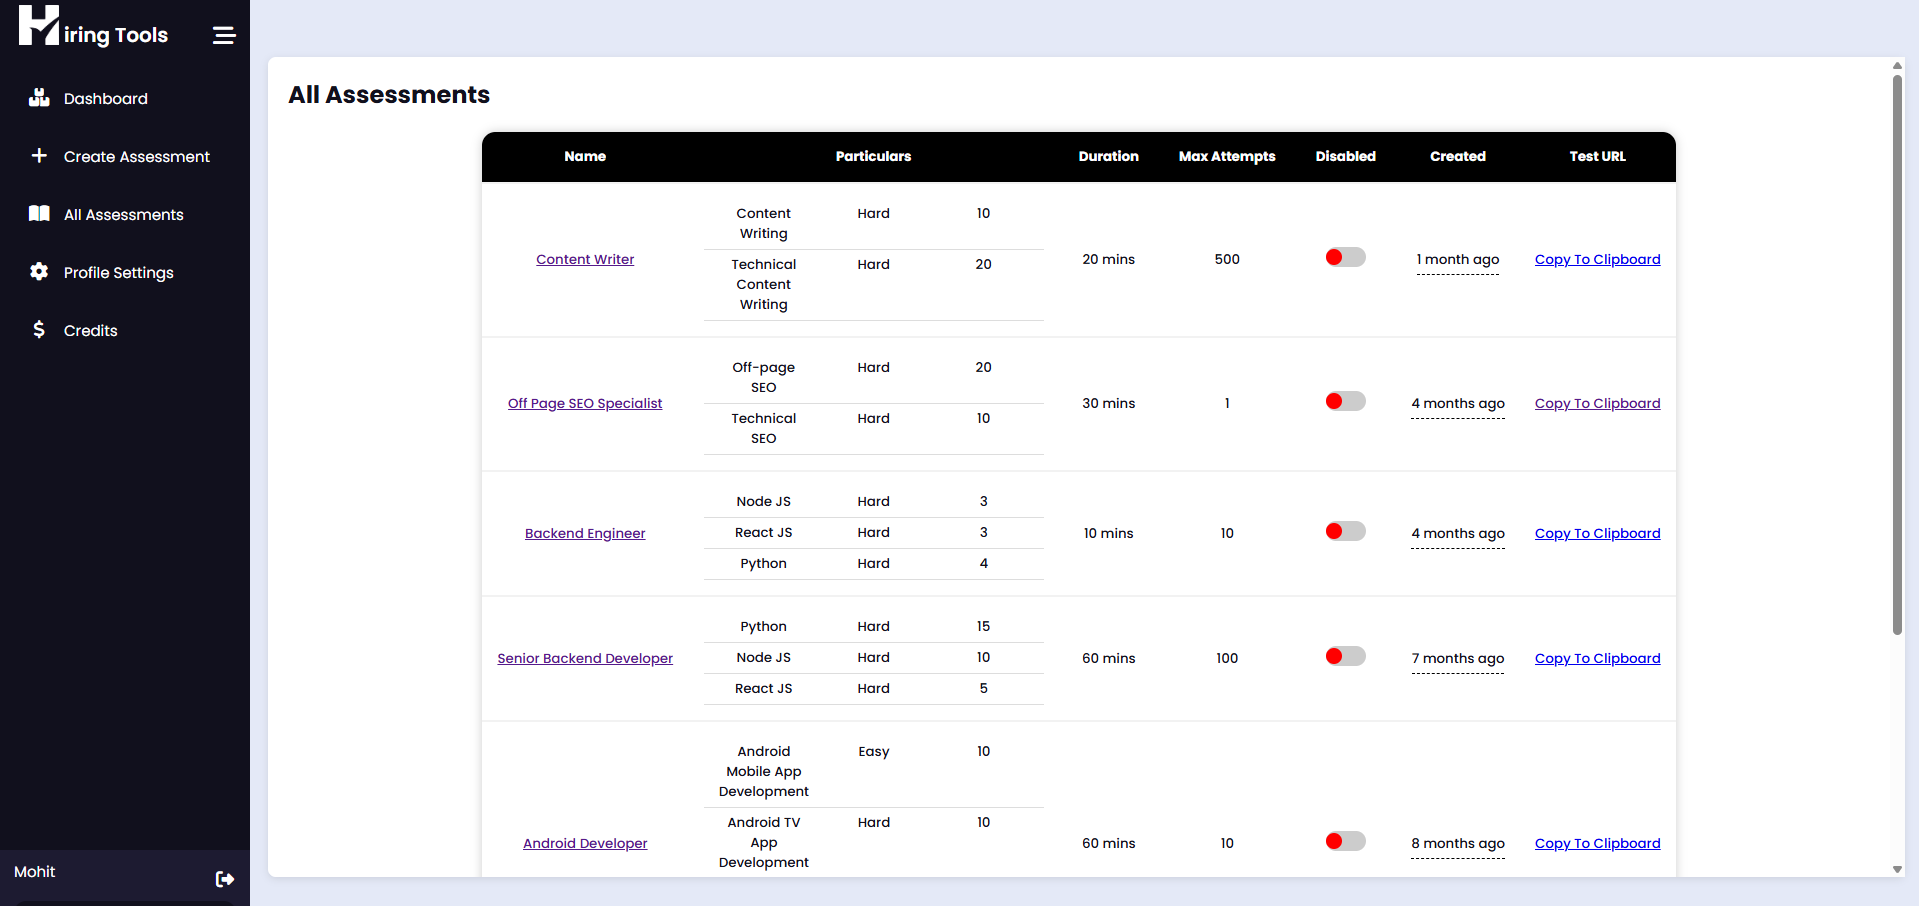Click the dollar icon for Credits
Screen dimensions: 1919x906
click(x=39, y=330)
